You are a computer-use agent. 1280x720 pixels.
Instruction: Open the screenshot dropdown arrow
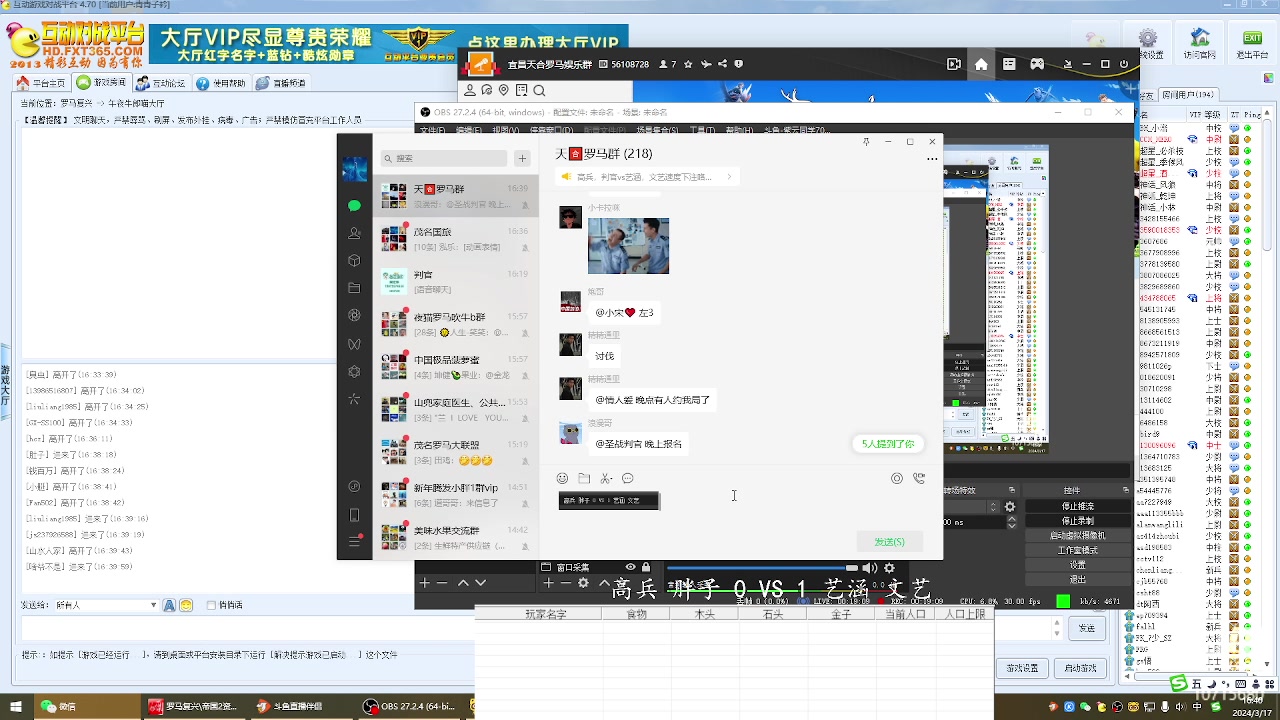coord(612,478)
